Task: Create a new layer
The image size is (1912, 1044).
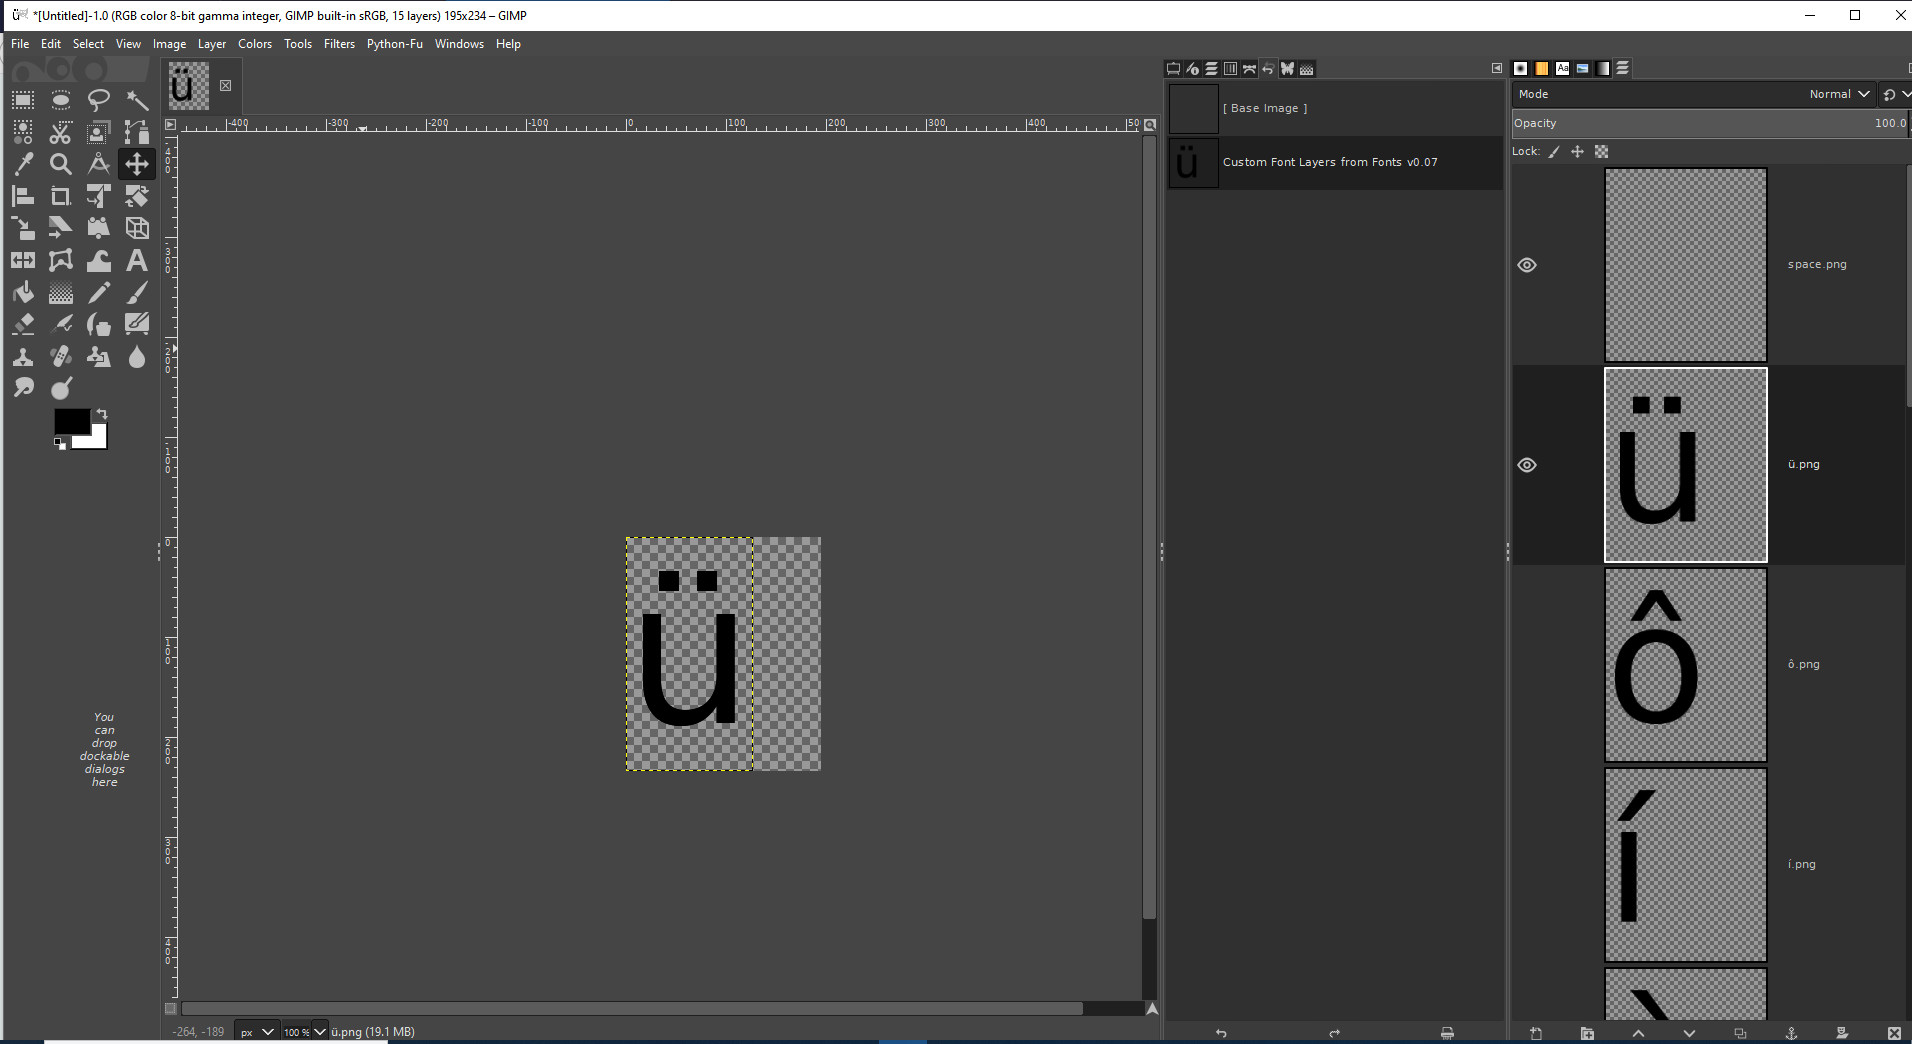Action: [x=1536, y=1033]
